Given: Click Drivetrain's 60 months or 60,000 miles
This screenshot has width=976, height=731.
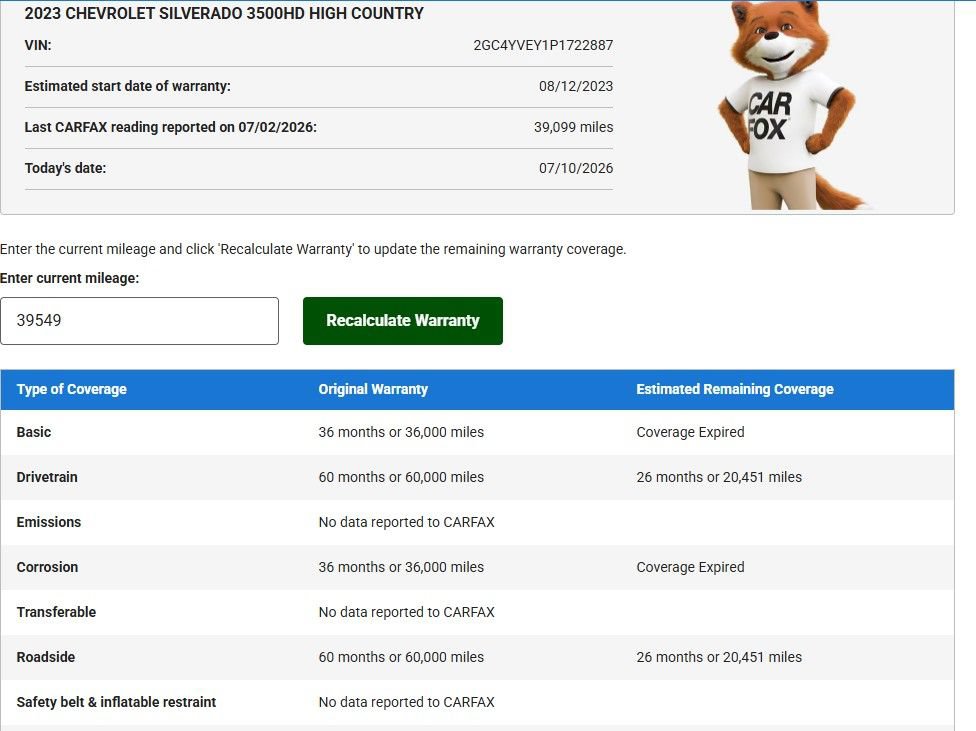Looking at the screenshot, I should tap(401, 477).
